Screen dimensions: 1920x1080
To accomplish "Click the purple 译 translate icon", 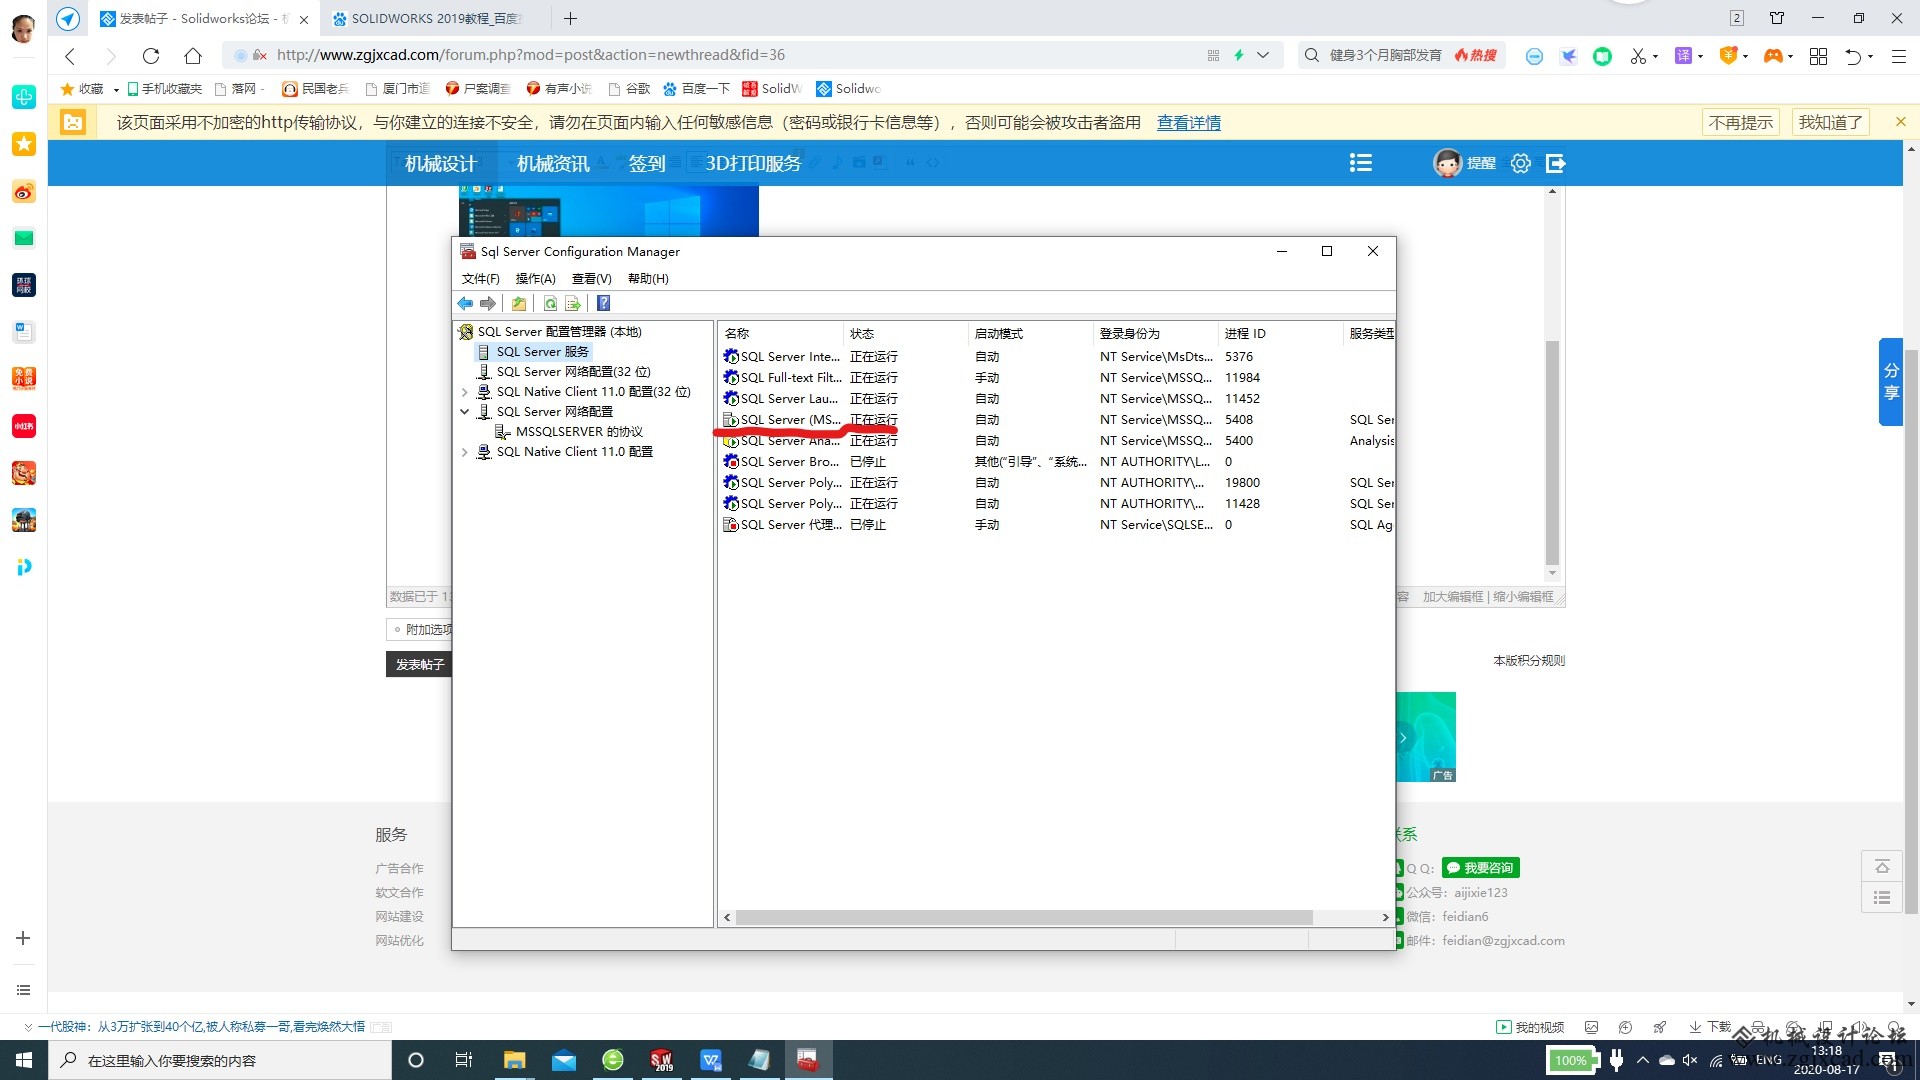I will coord(1683,56).
